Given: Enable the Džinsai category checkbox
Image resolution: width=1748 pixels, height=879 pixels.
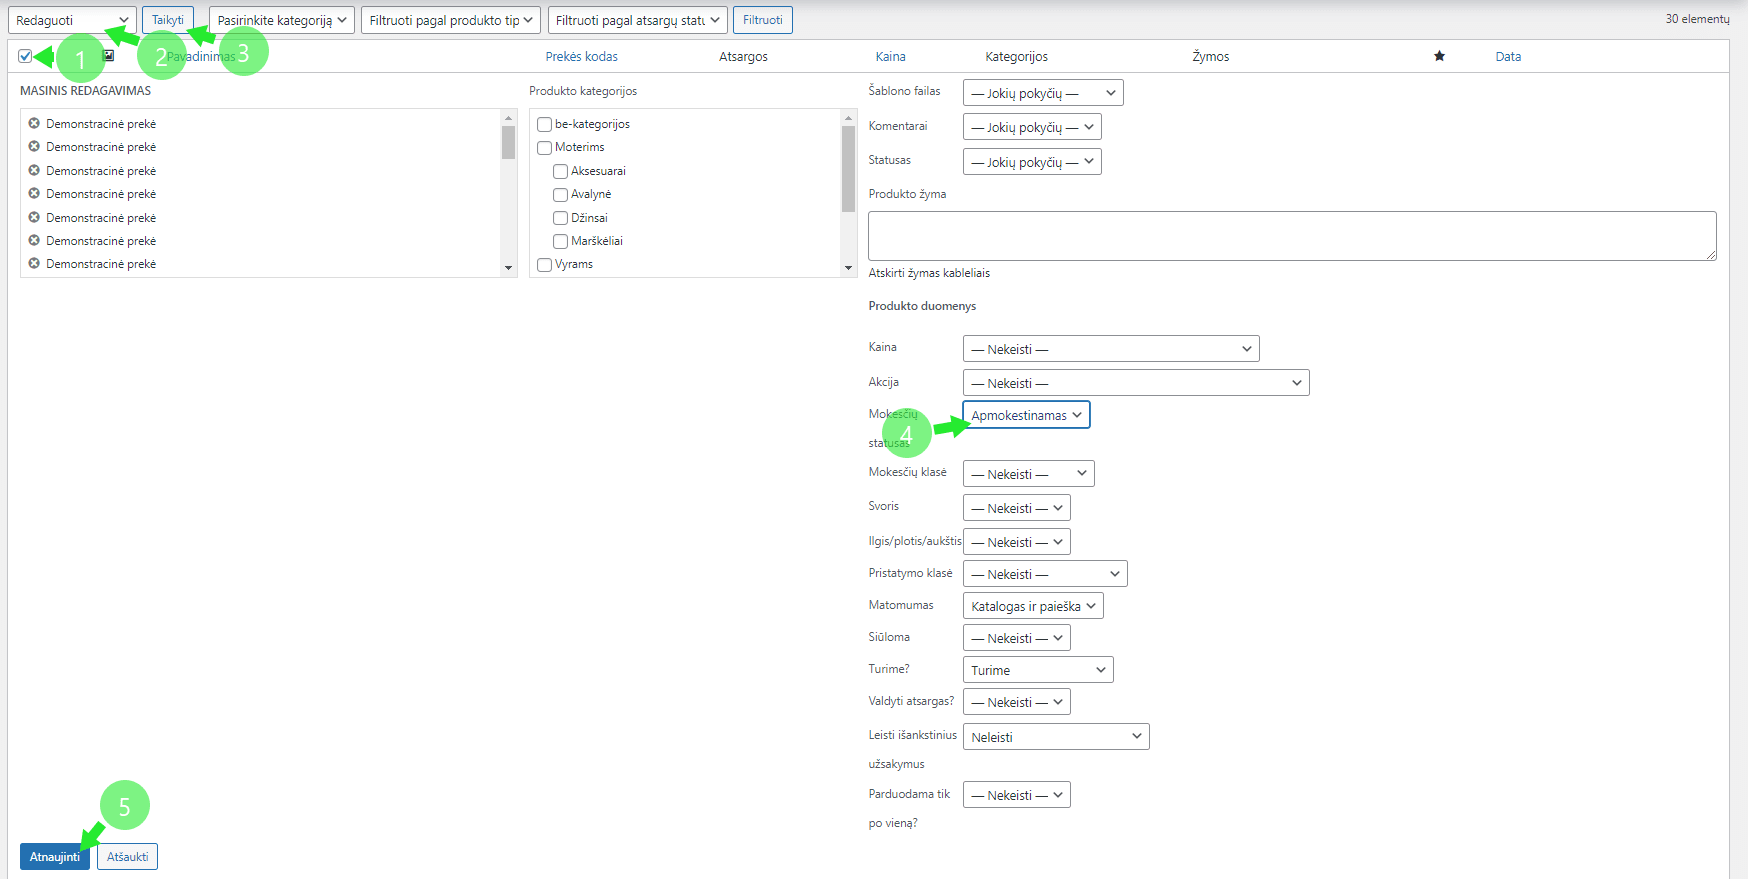Looking at the screenshot, I should [561, 218].
